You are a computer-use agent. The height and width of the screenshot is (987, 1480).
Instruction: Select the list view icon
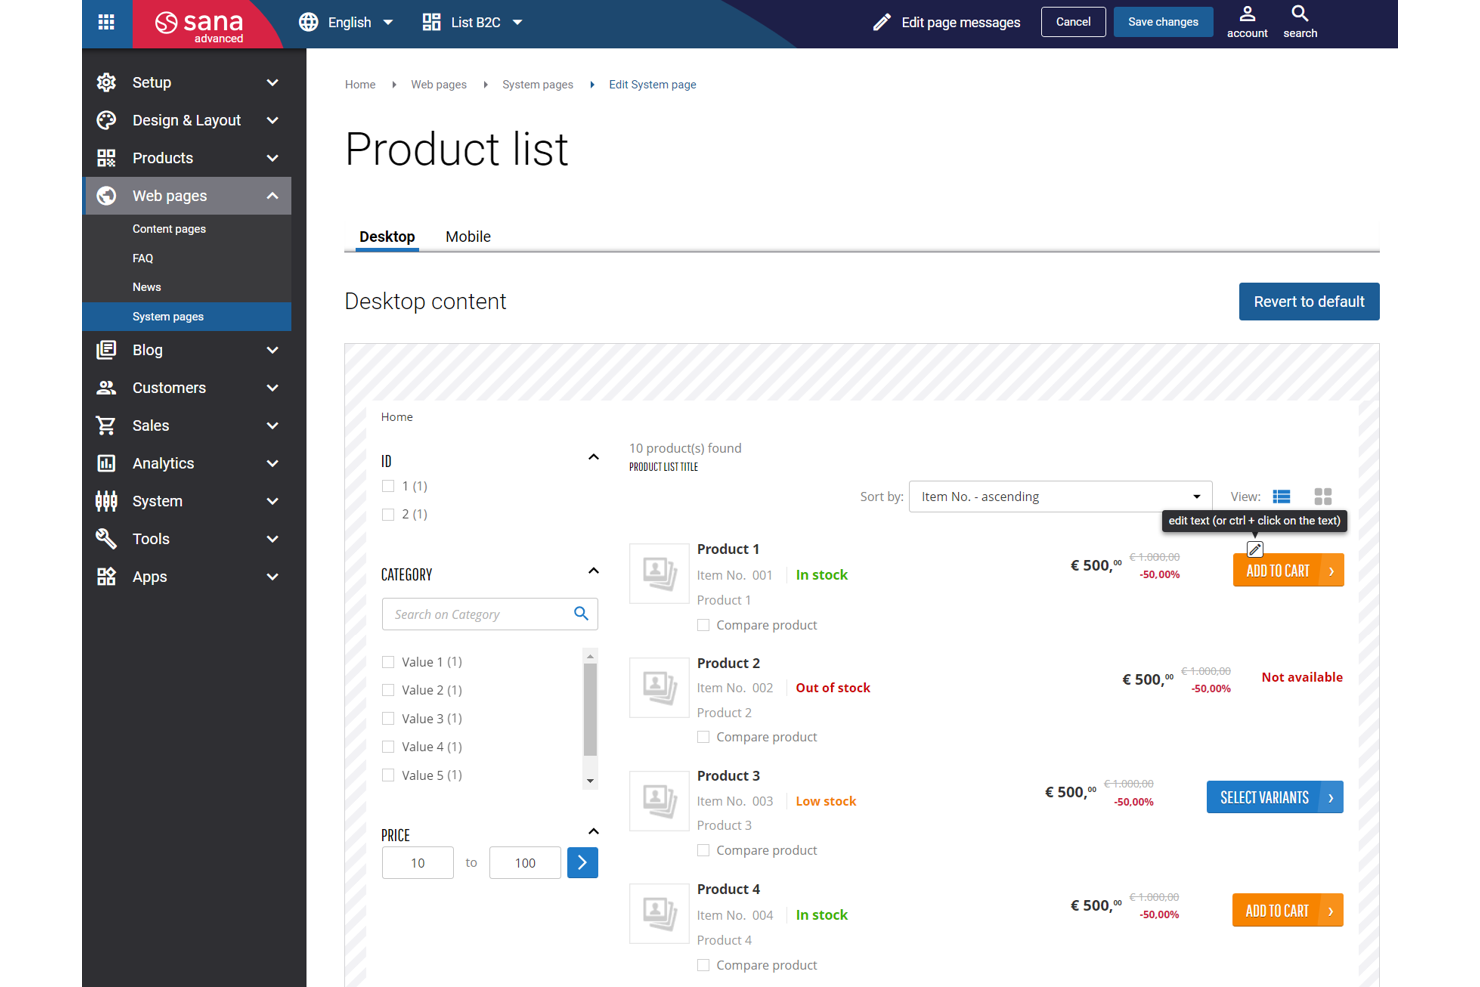click(1281, 496)
